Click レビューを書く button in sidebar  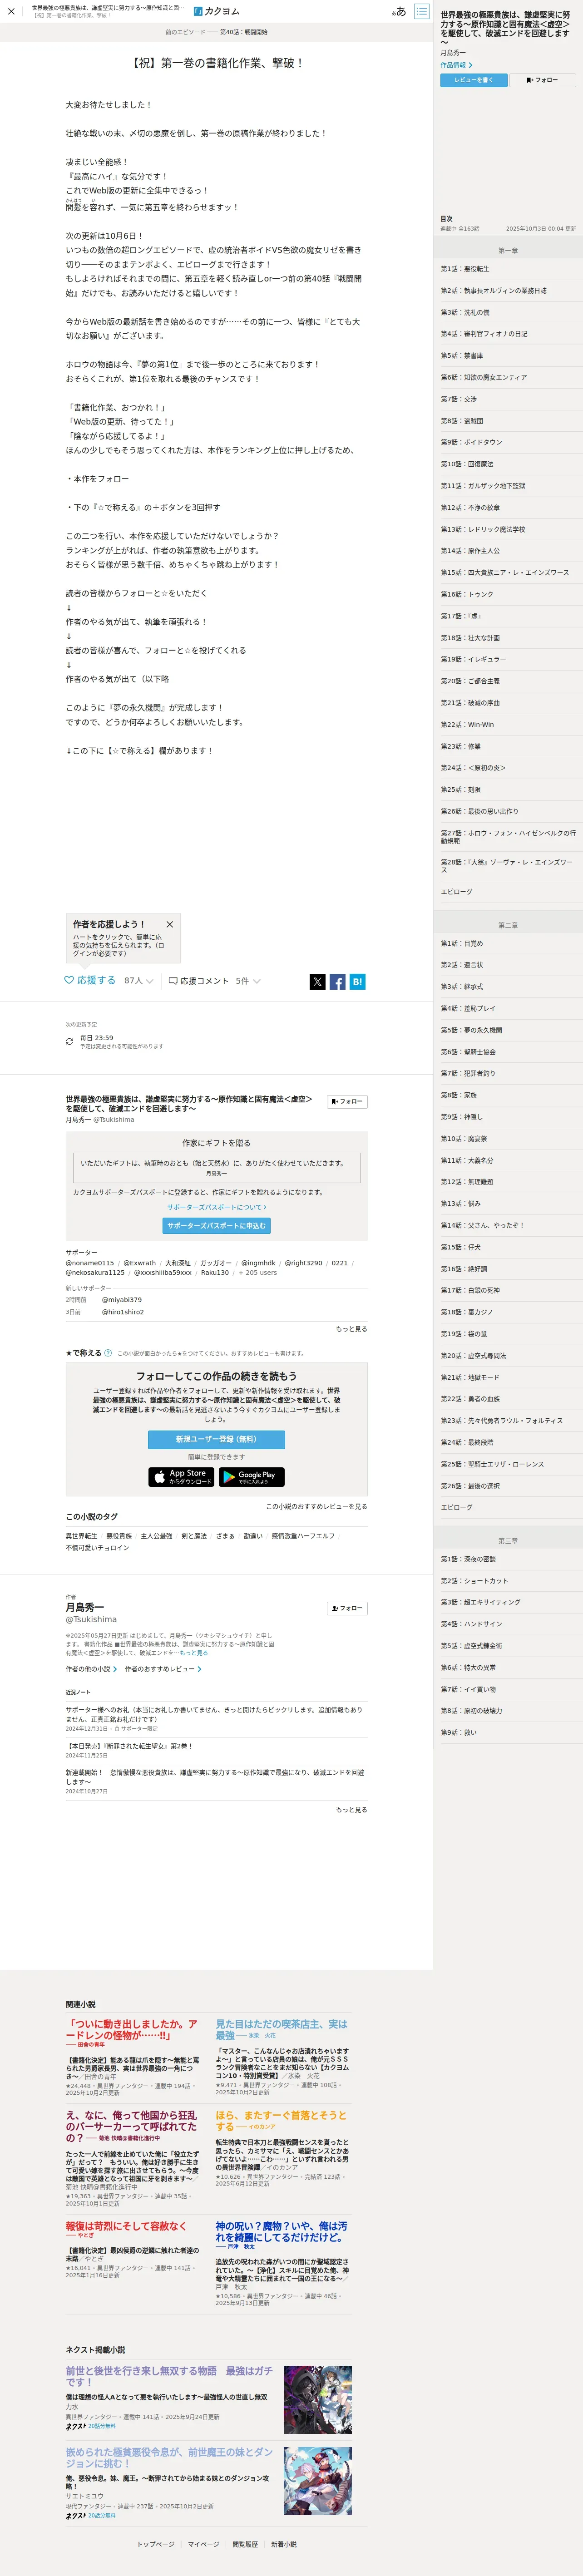tap(474, 80)
